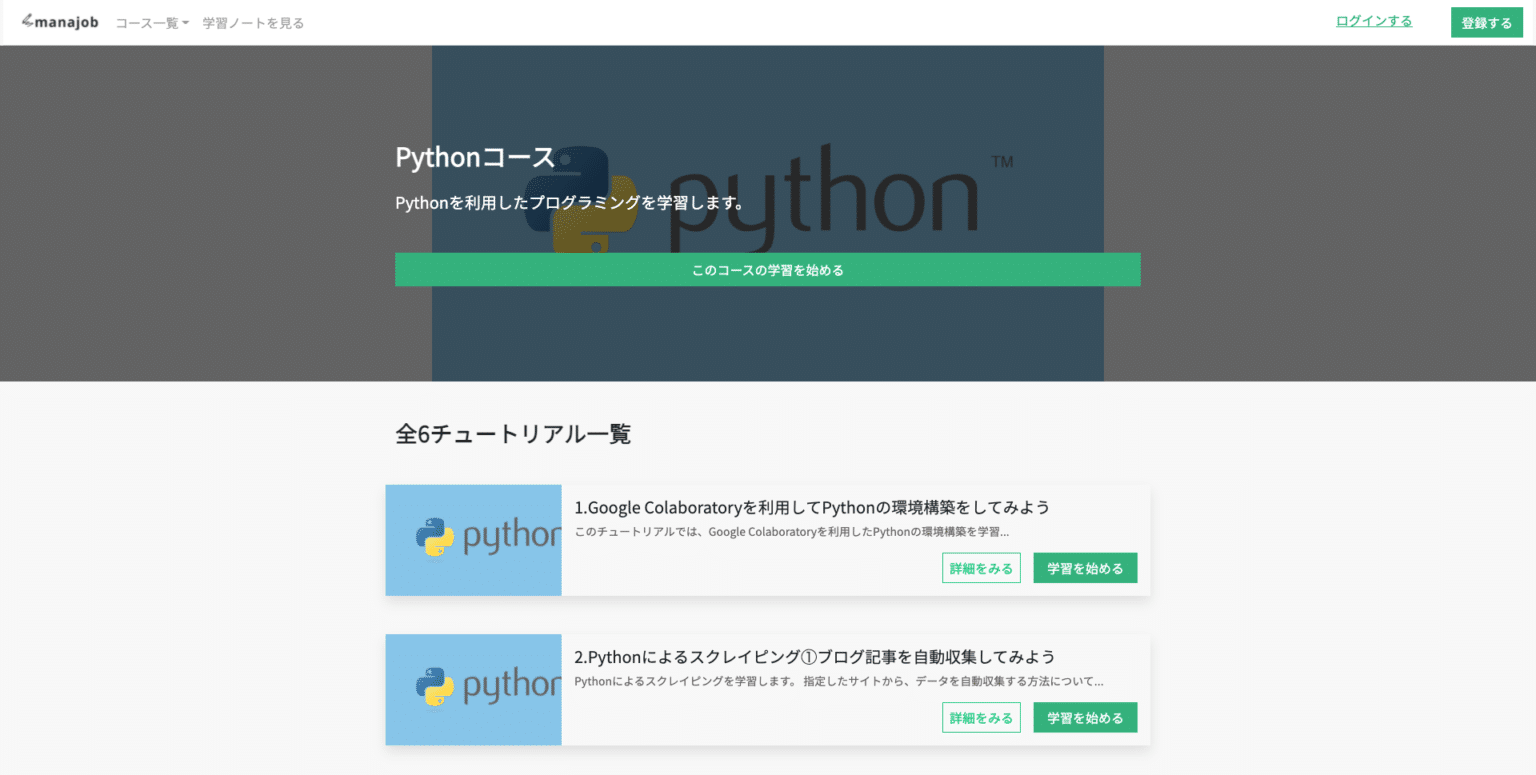Viewport: 1536px width, 775px height.
Task: Click 詳細をみる for the scraping tutorial
Action: tap(980, 717)
